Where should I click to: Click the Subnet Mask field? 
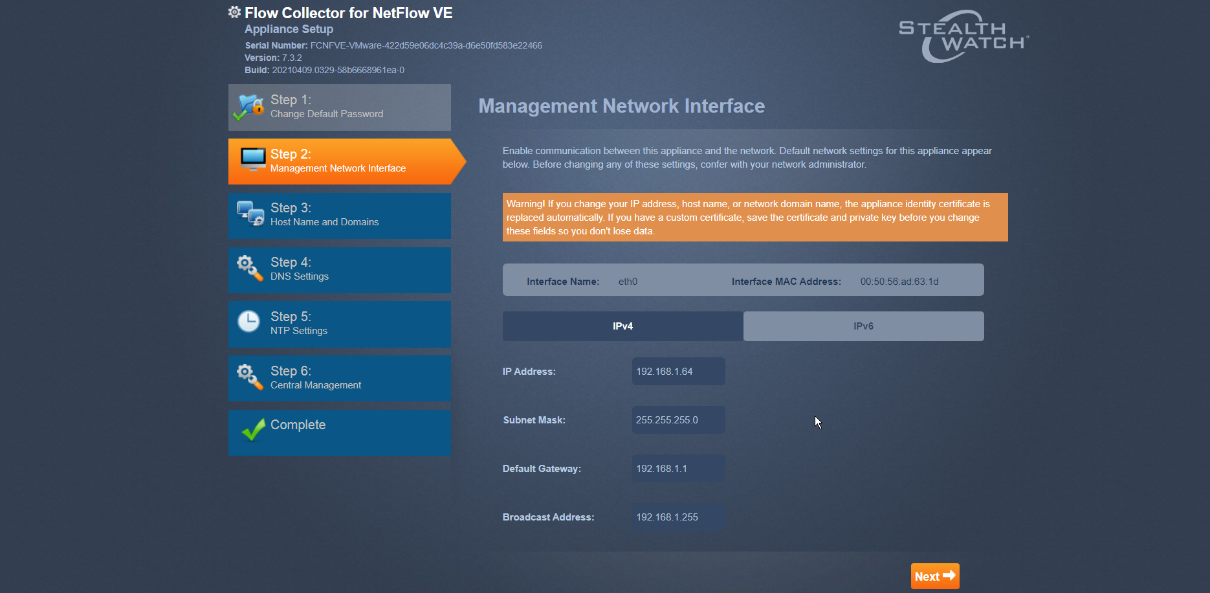(x=678, y=420)
